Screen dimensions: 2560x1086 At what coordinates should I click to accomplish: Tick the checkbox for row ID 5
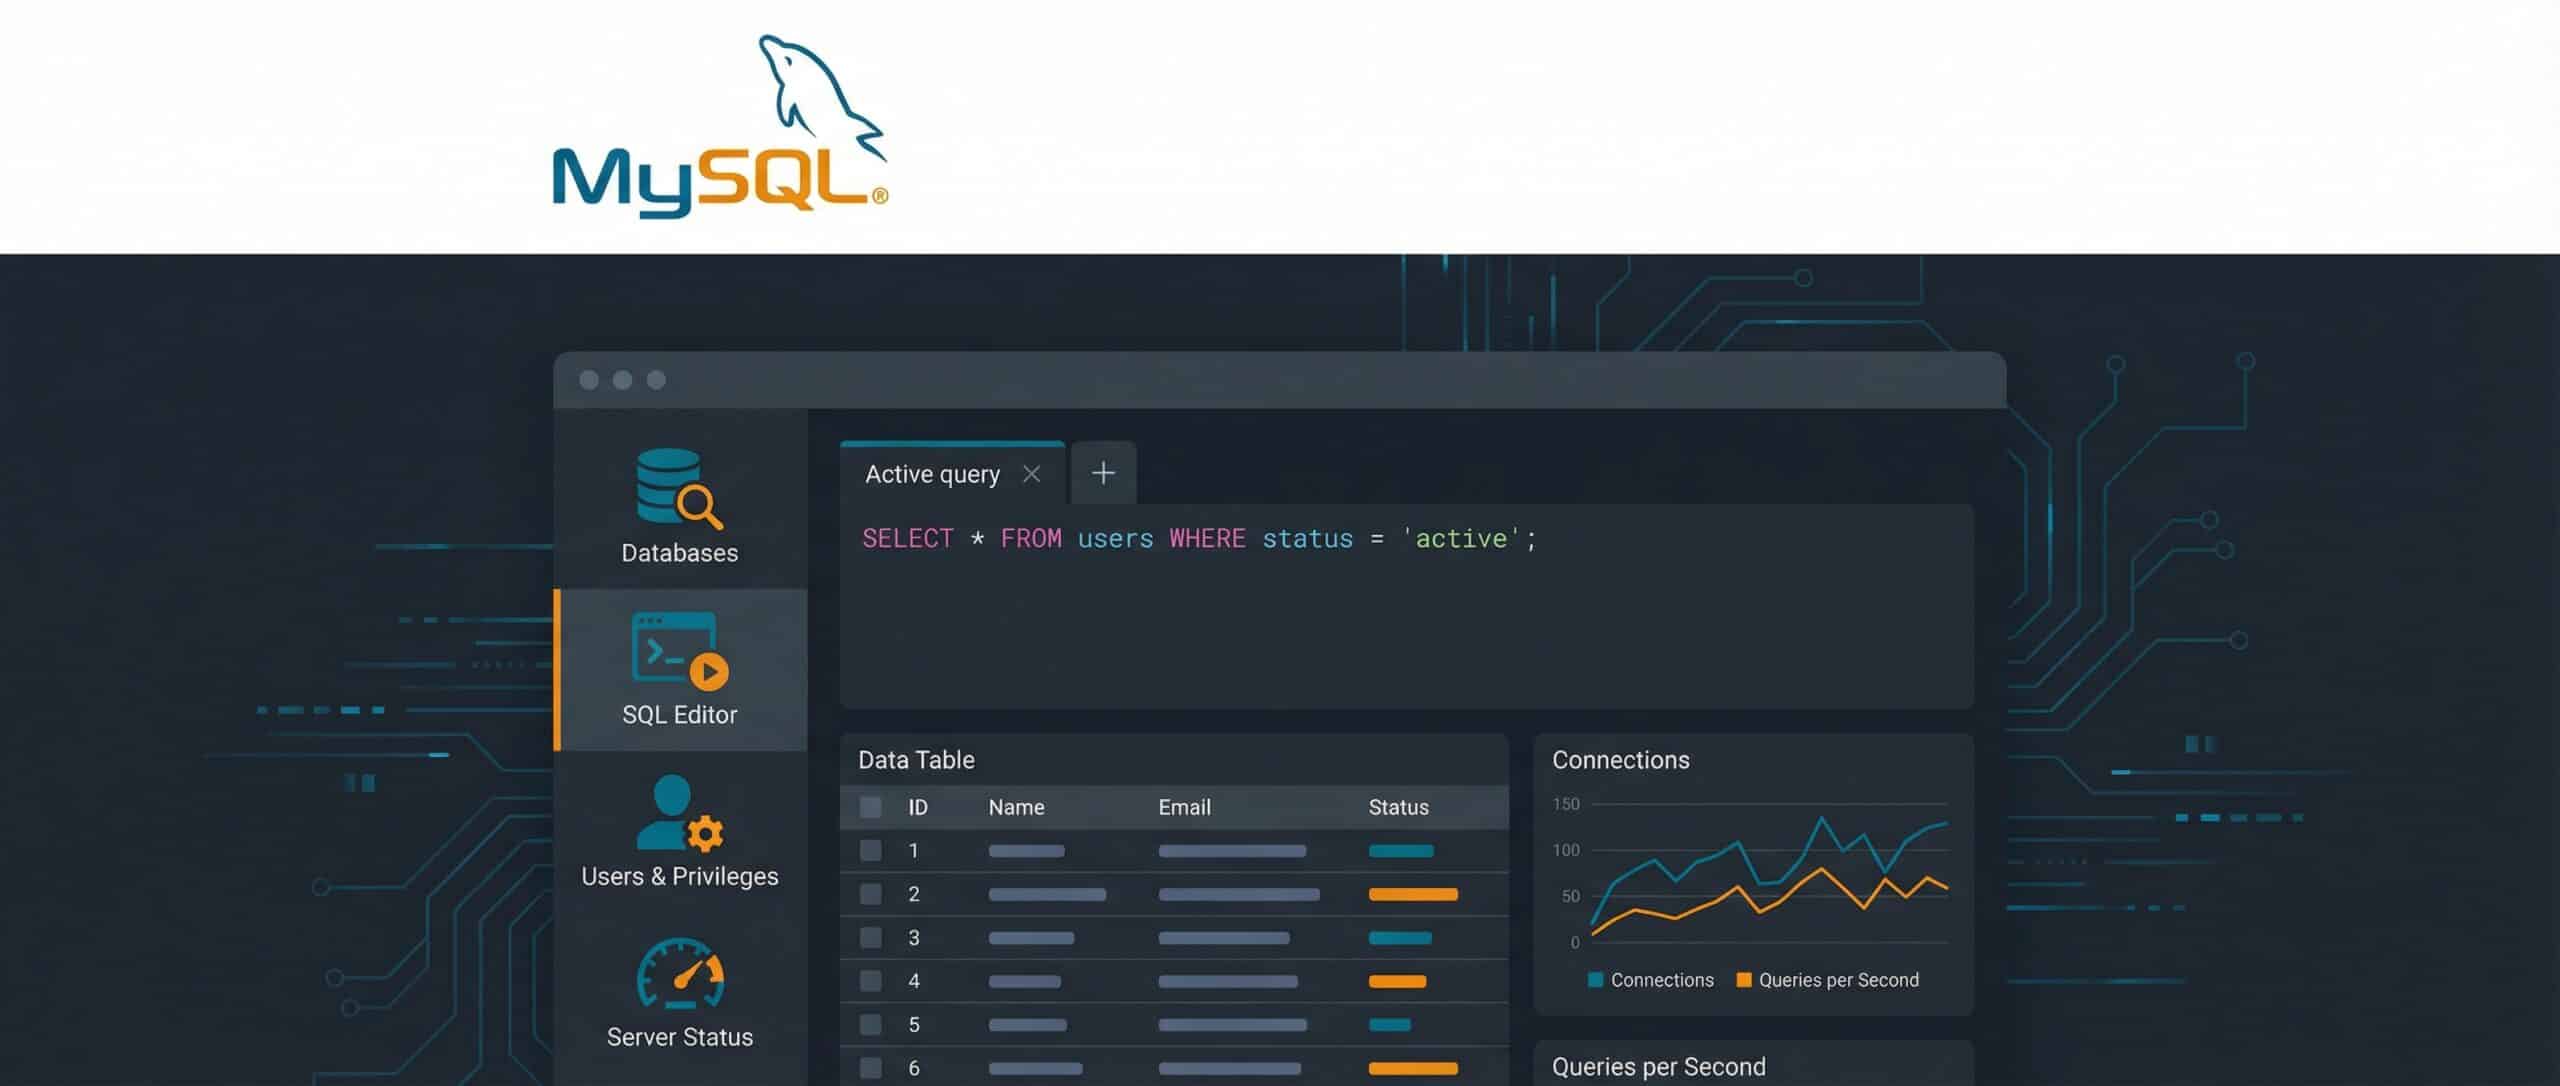click(871, 1025)
